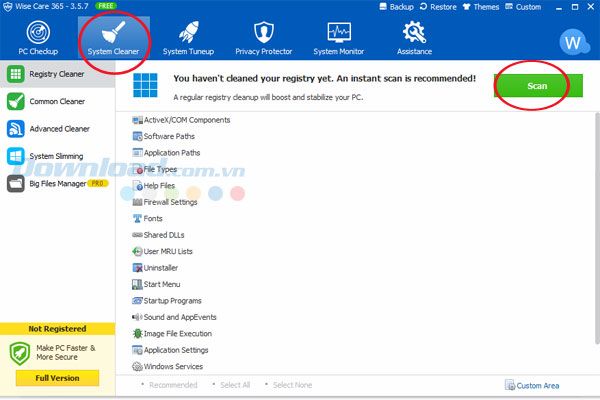Select Common Cleaner in sidebar

coord(57,101)
